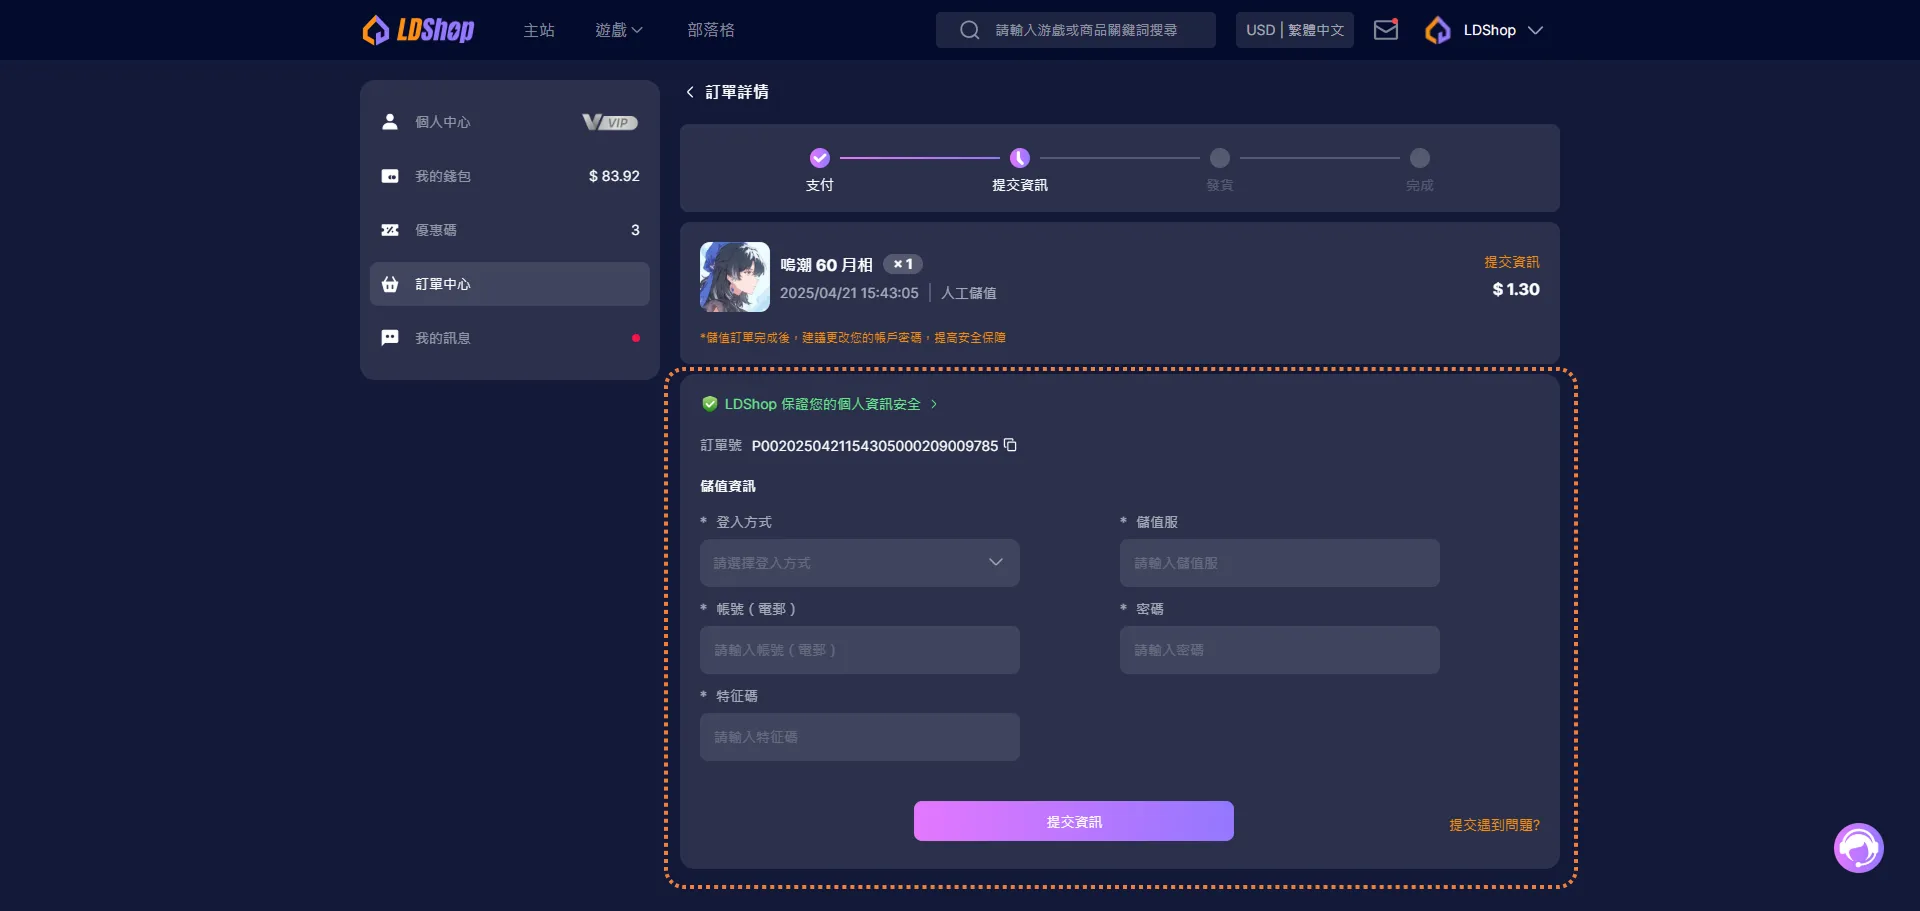Open the 登入方式 dropdown

coord(860,563)
